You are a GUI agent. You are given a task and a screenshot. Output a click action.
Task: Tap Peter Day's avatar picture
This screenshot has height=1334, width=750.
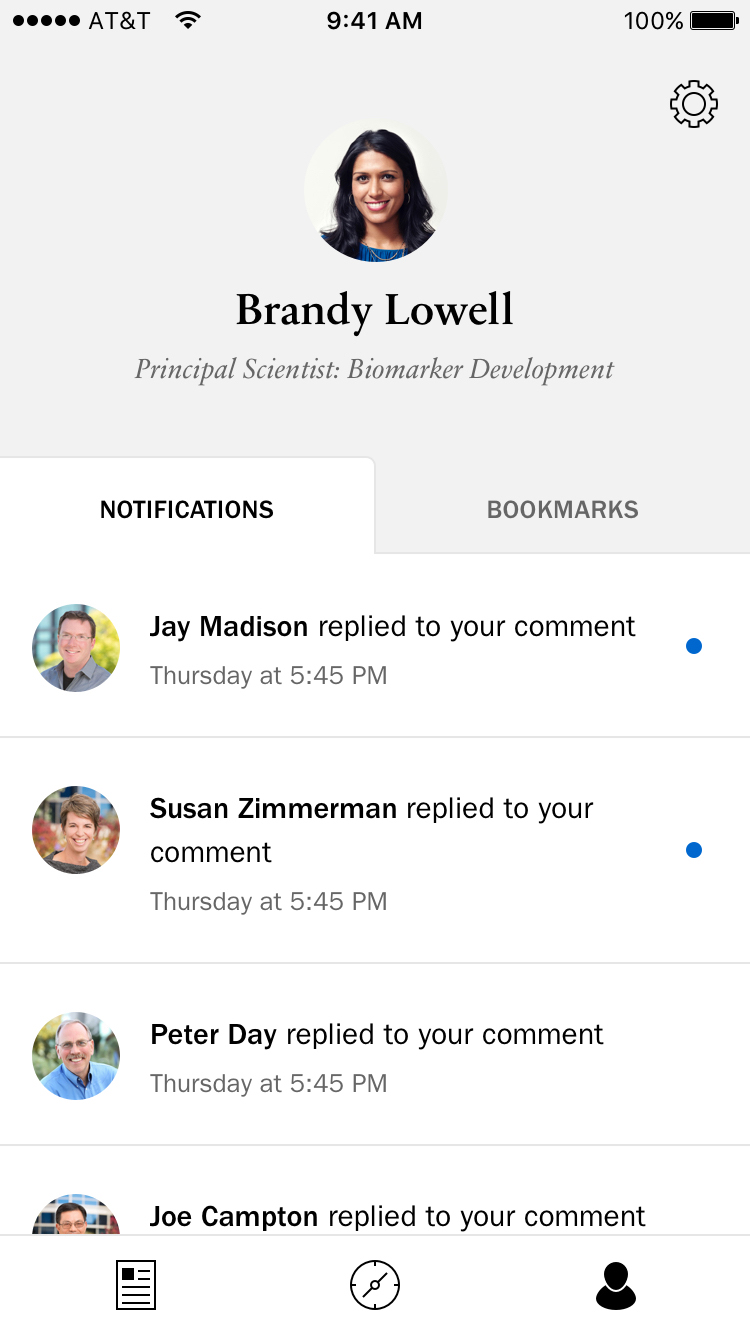coord(76,1056)
